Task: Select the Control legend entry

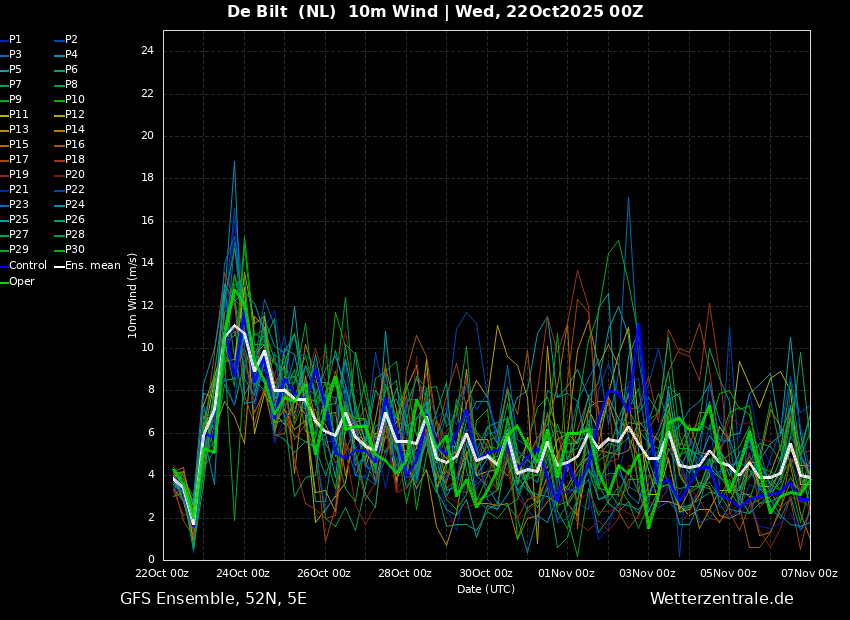Action: tap(28, 266)
